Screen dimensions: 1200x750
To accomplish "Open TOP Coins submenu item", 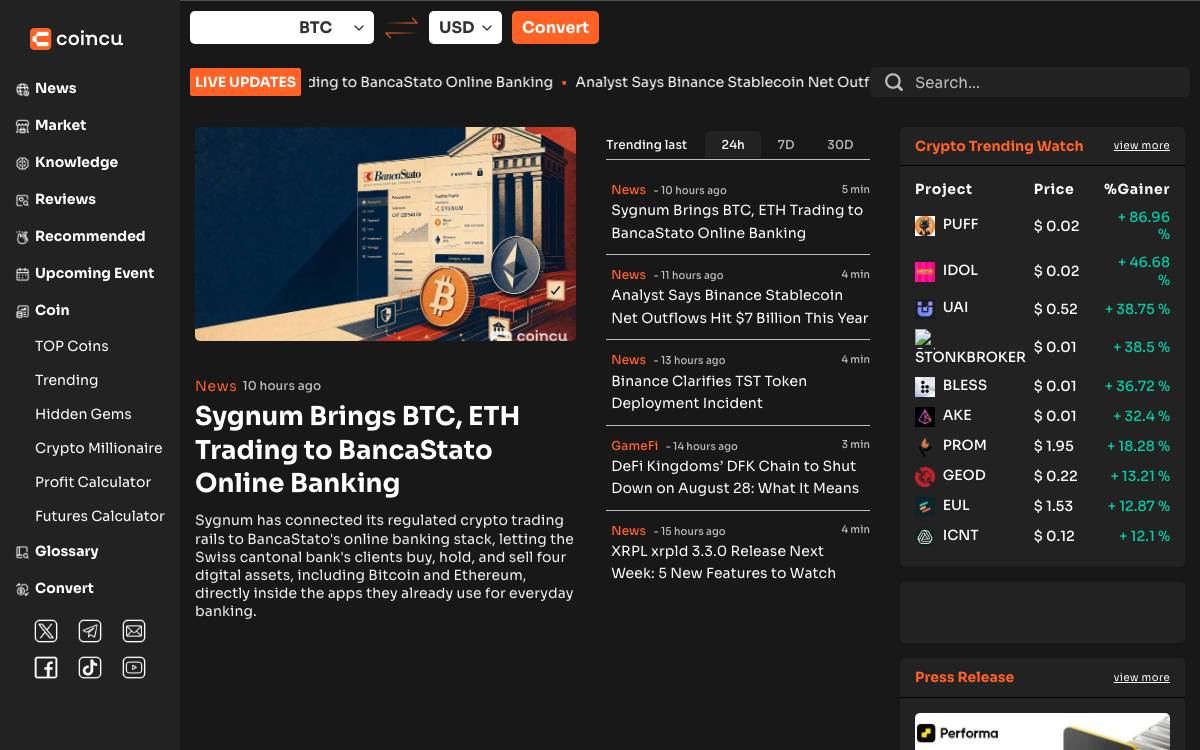I will pos(72,346).
